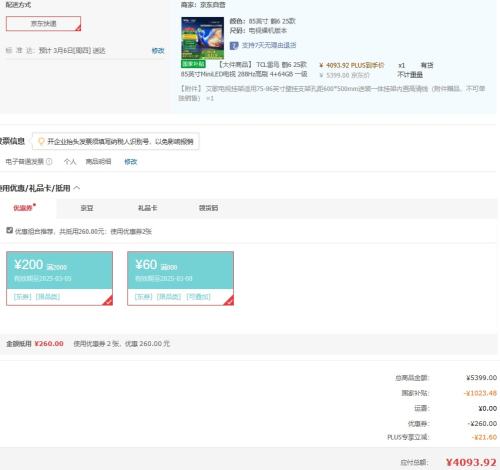Viewport: 500px width, 470px height.
Task: Switch to the 优惠券 tab
Action: 24,208
